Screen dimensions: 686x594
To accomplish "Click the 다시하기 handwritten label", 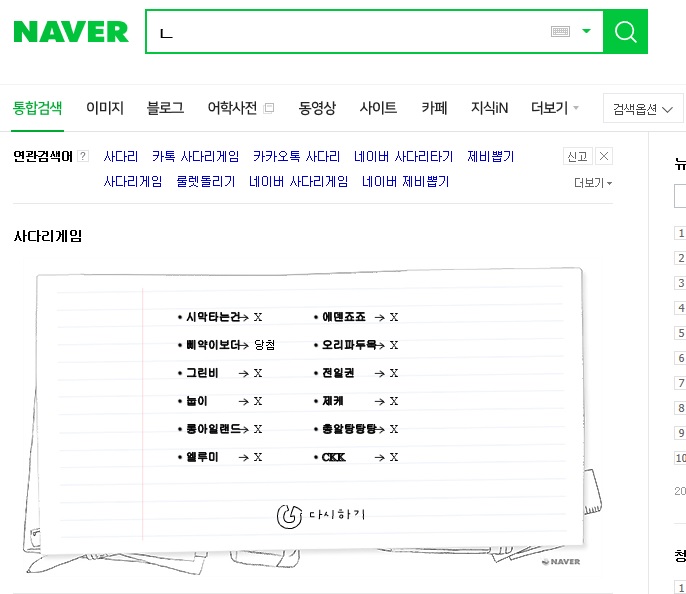I will point(337,514).
